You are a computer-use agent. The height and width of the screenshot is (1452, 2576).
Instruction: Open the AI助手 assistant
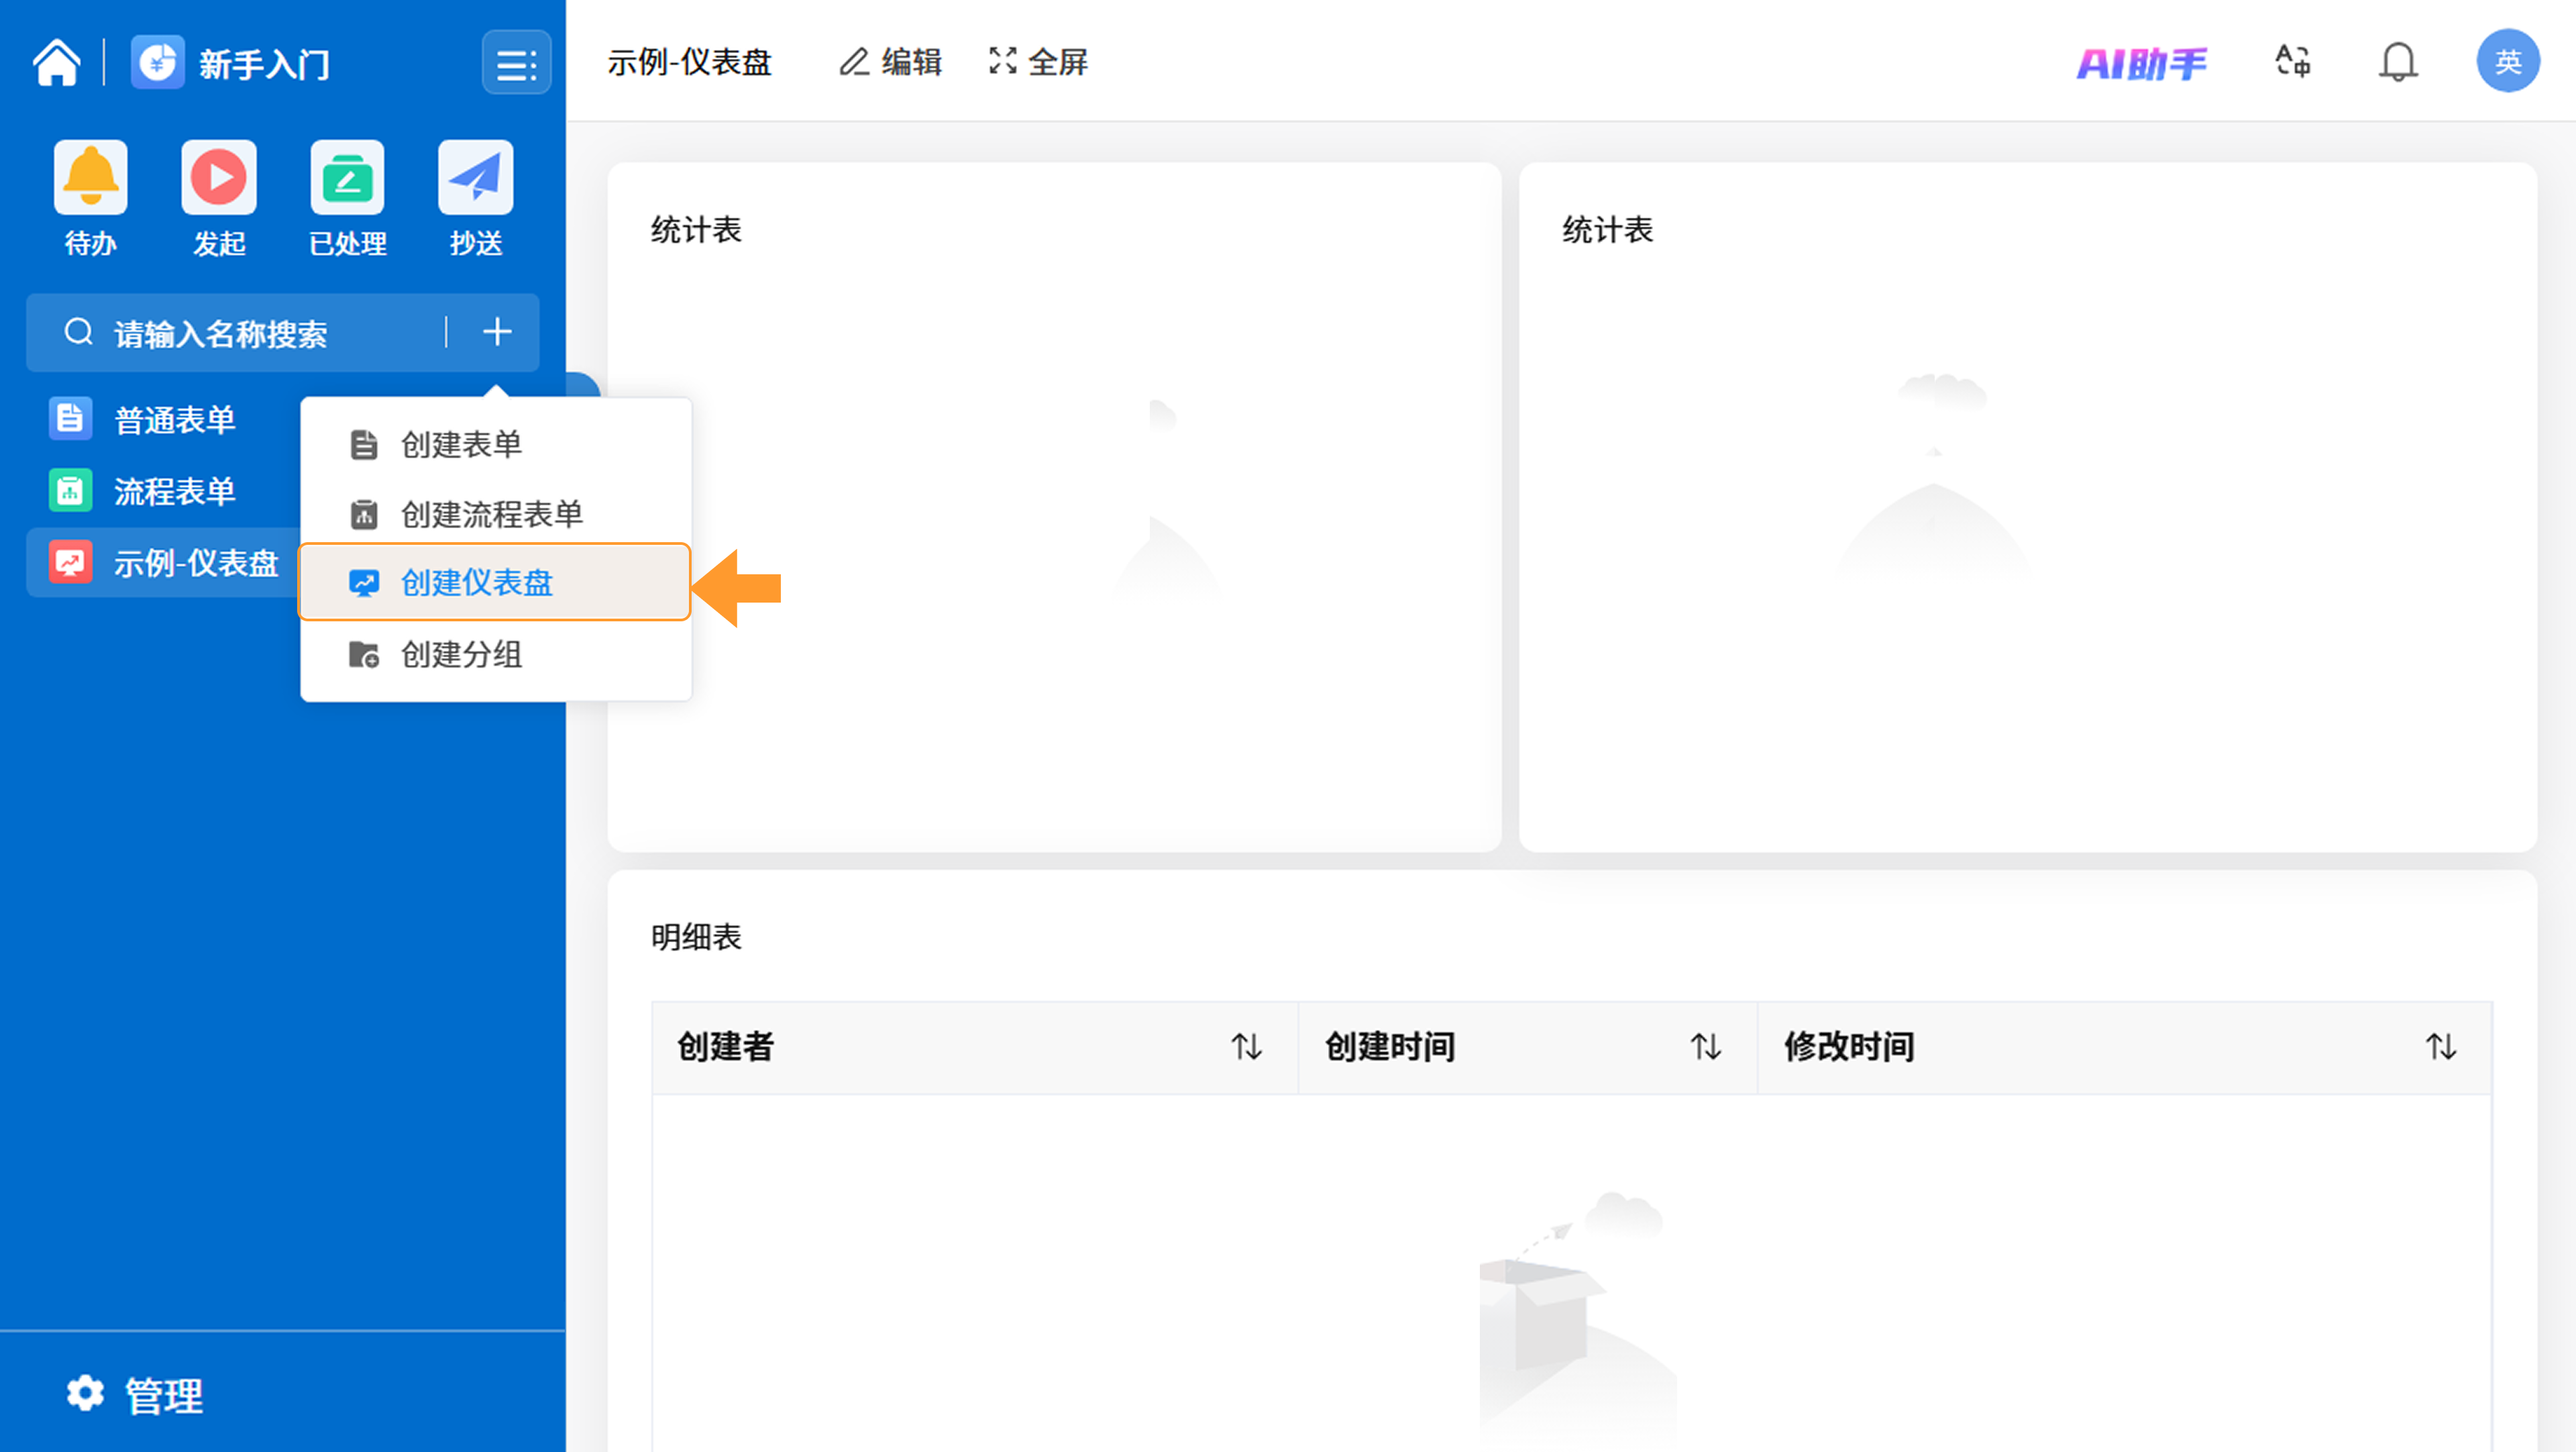2141,63
